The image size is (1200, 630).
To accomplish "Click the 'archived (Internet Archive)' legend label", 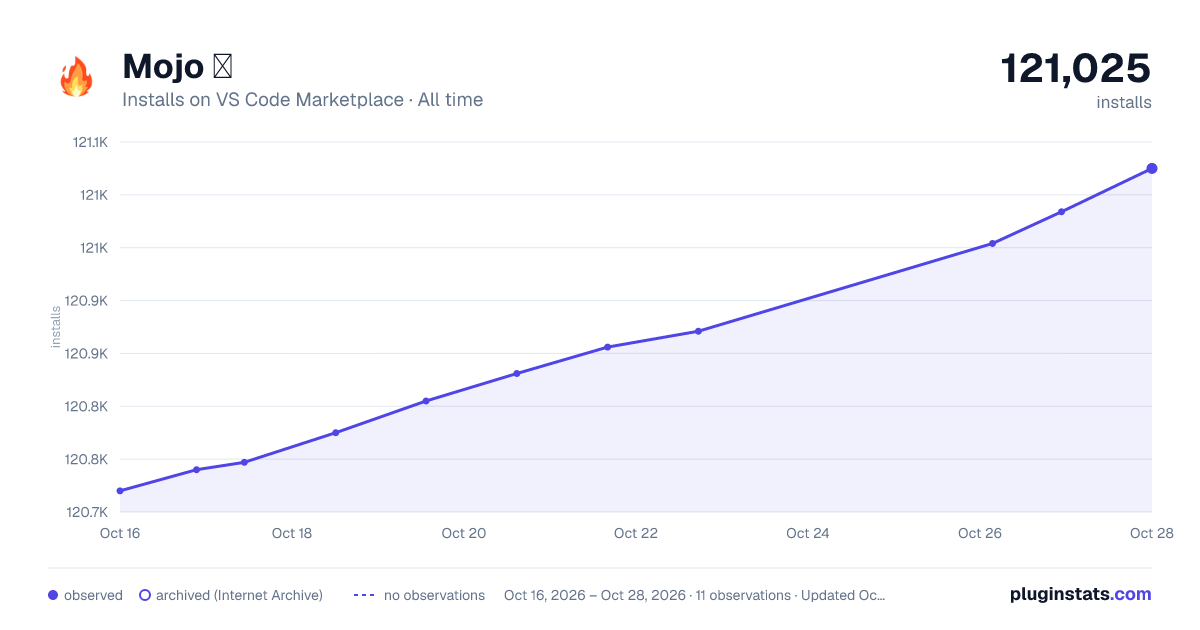I will tap(239, 595).
